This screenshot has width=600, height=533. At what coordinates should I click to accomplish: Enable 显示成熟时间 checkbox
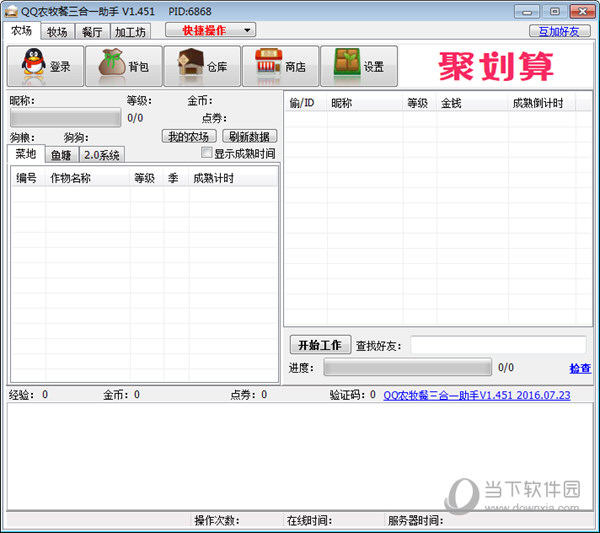(x=206, y=153)
